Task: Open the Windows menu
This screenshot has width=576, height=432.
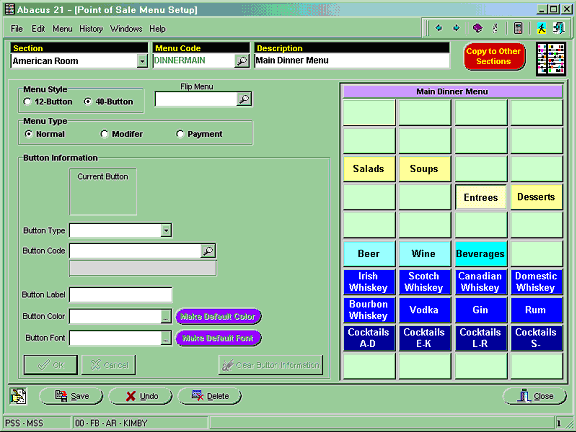Action: pos(126,29)
